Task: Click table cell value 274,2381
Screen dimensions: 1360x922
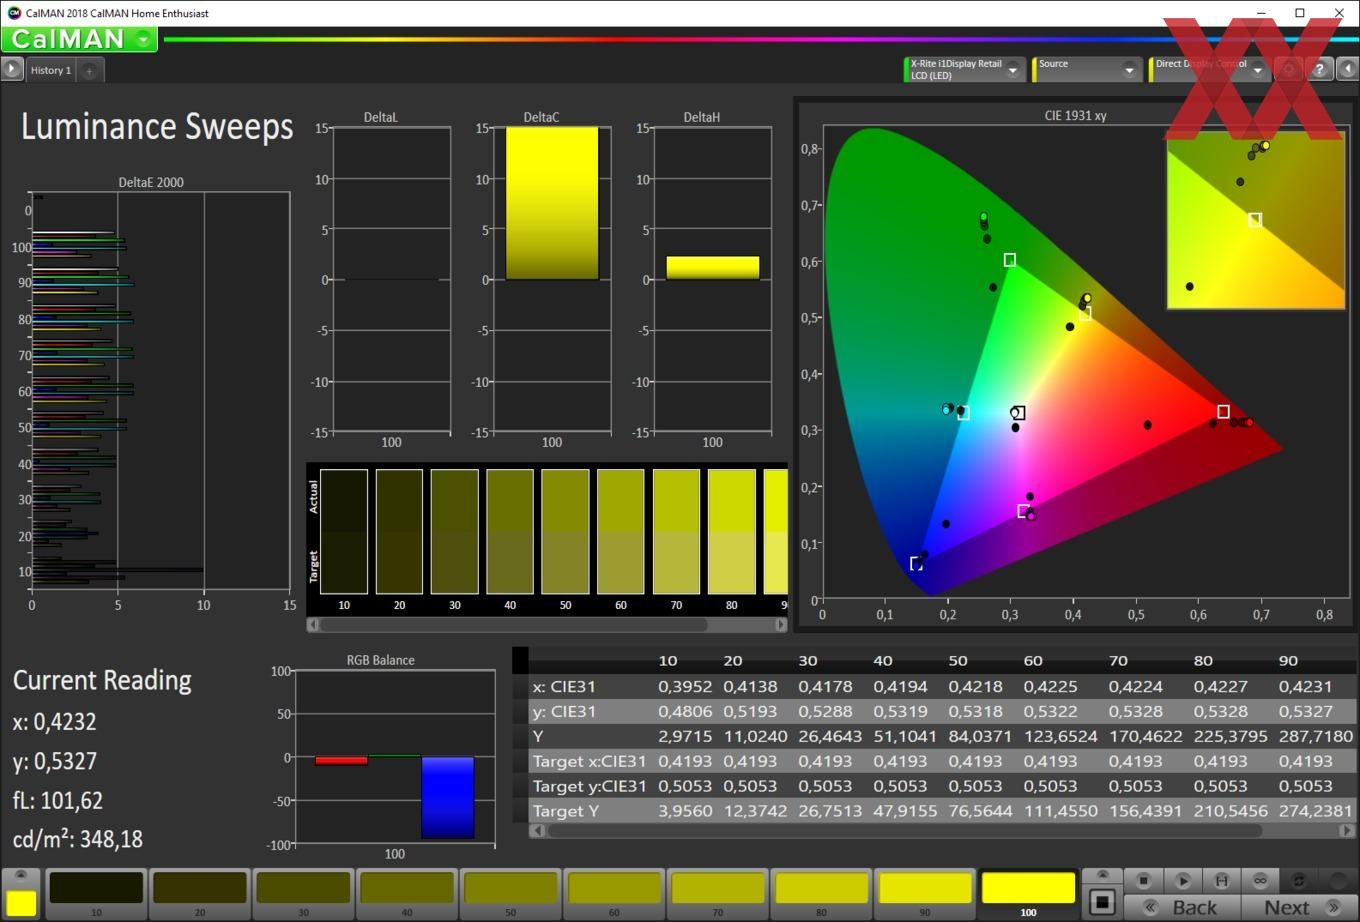Action: [1316, 811]
